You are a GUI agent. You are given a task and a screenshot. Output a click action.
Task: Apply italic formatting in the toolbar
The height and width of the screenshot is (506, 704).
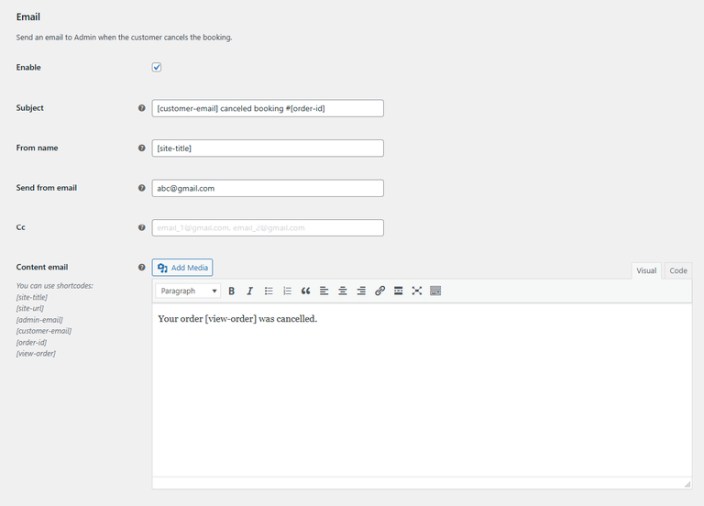(250, 291)
